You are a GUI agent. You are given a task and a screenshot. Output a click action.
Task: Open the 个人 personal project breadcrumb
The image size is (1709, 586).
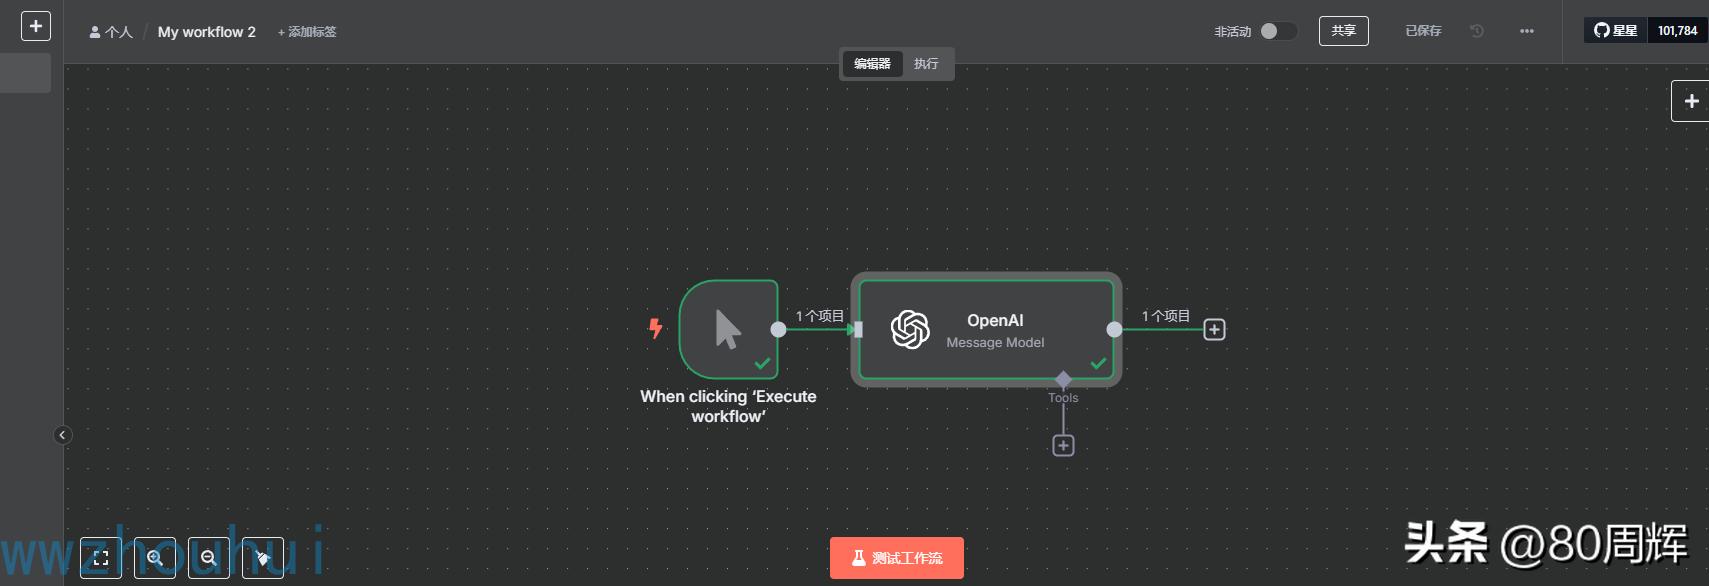111,32
